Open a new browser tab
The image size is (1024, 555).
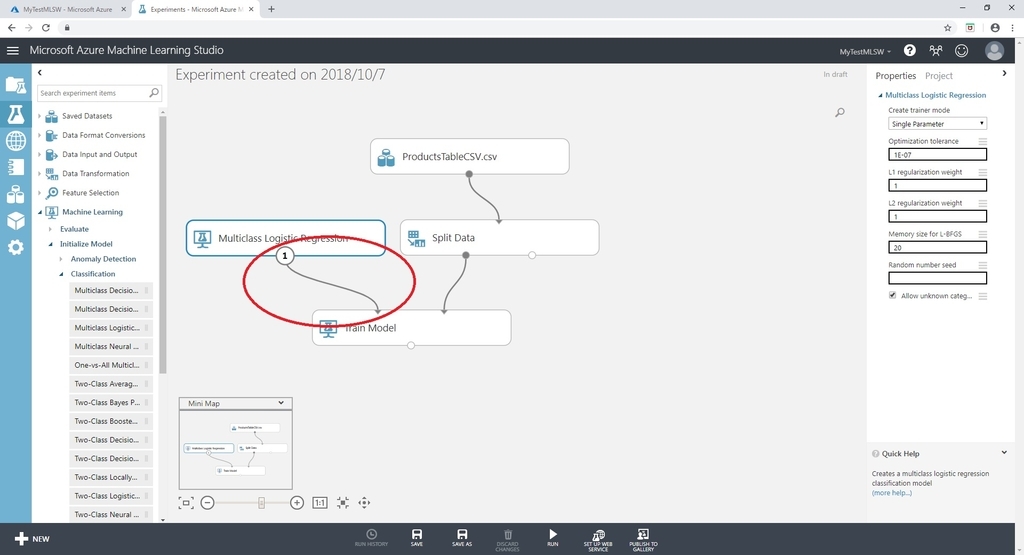pos(271,9)
